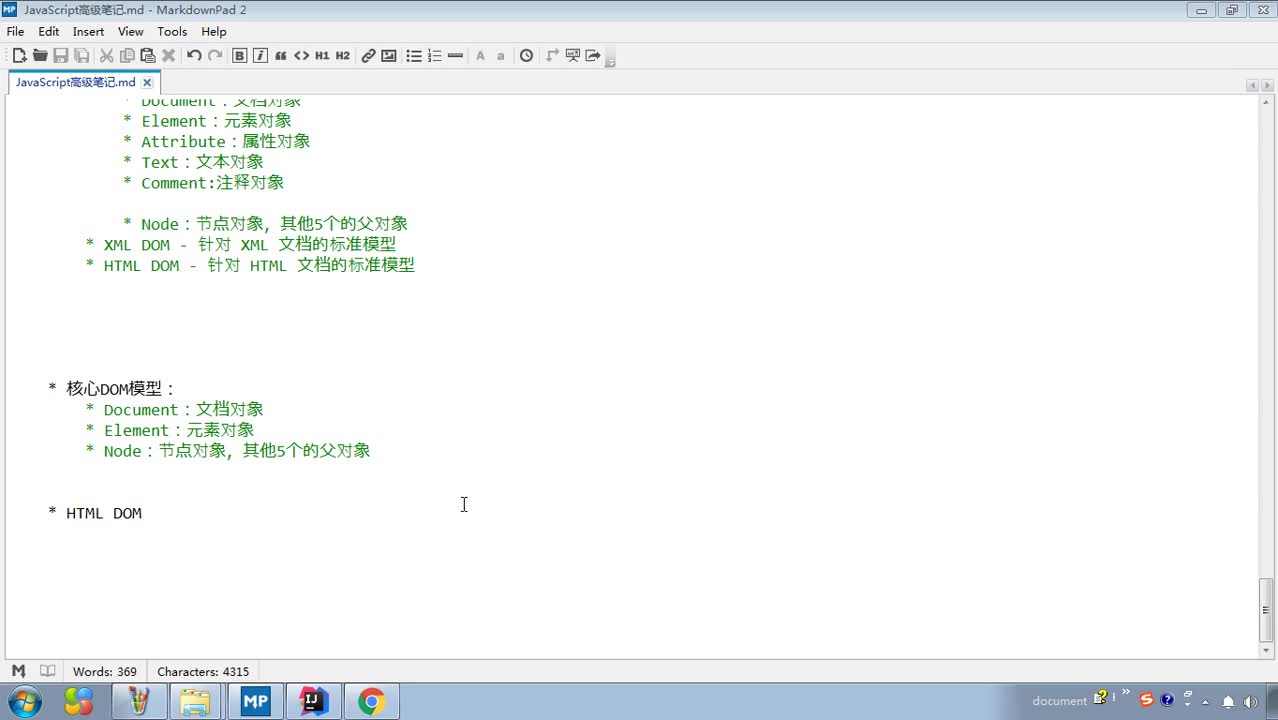Image resolution: width=1278 pixels, height=720 pixels.
Task: Apply bold formatting
Action: click(240, 56)
